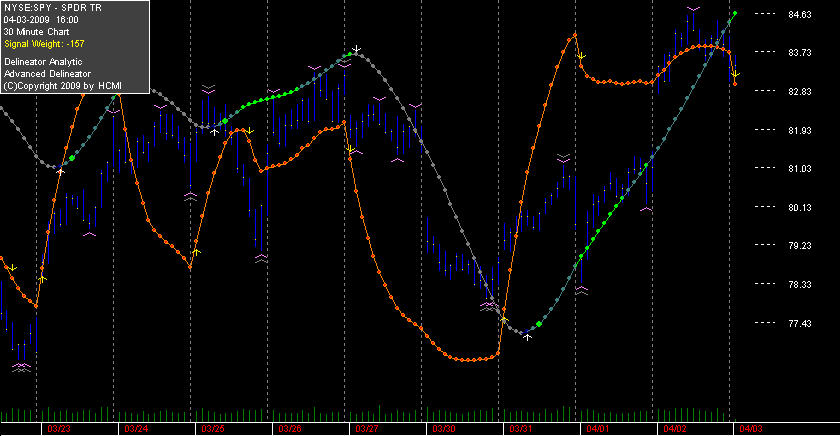Image resolution: width=840 pixels, height=436 pixels.
Task: Click the 04/02 date label
Action: click(x=675, y=429)
